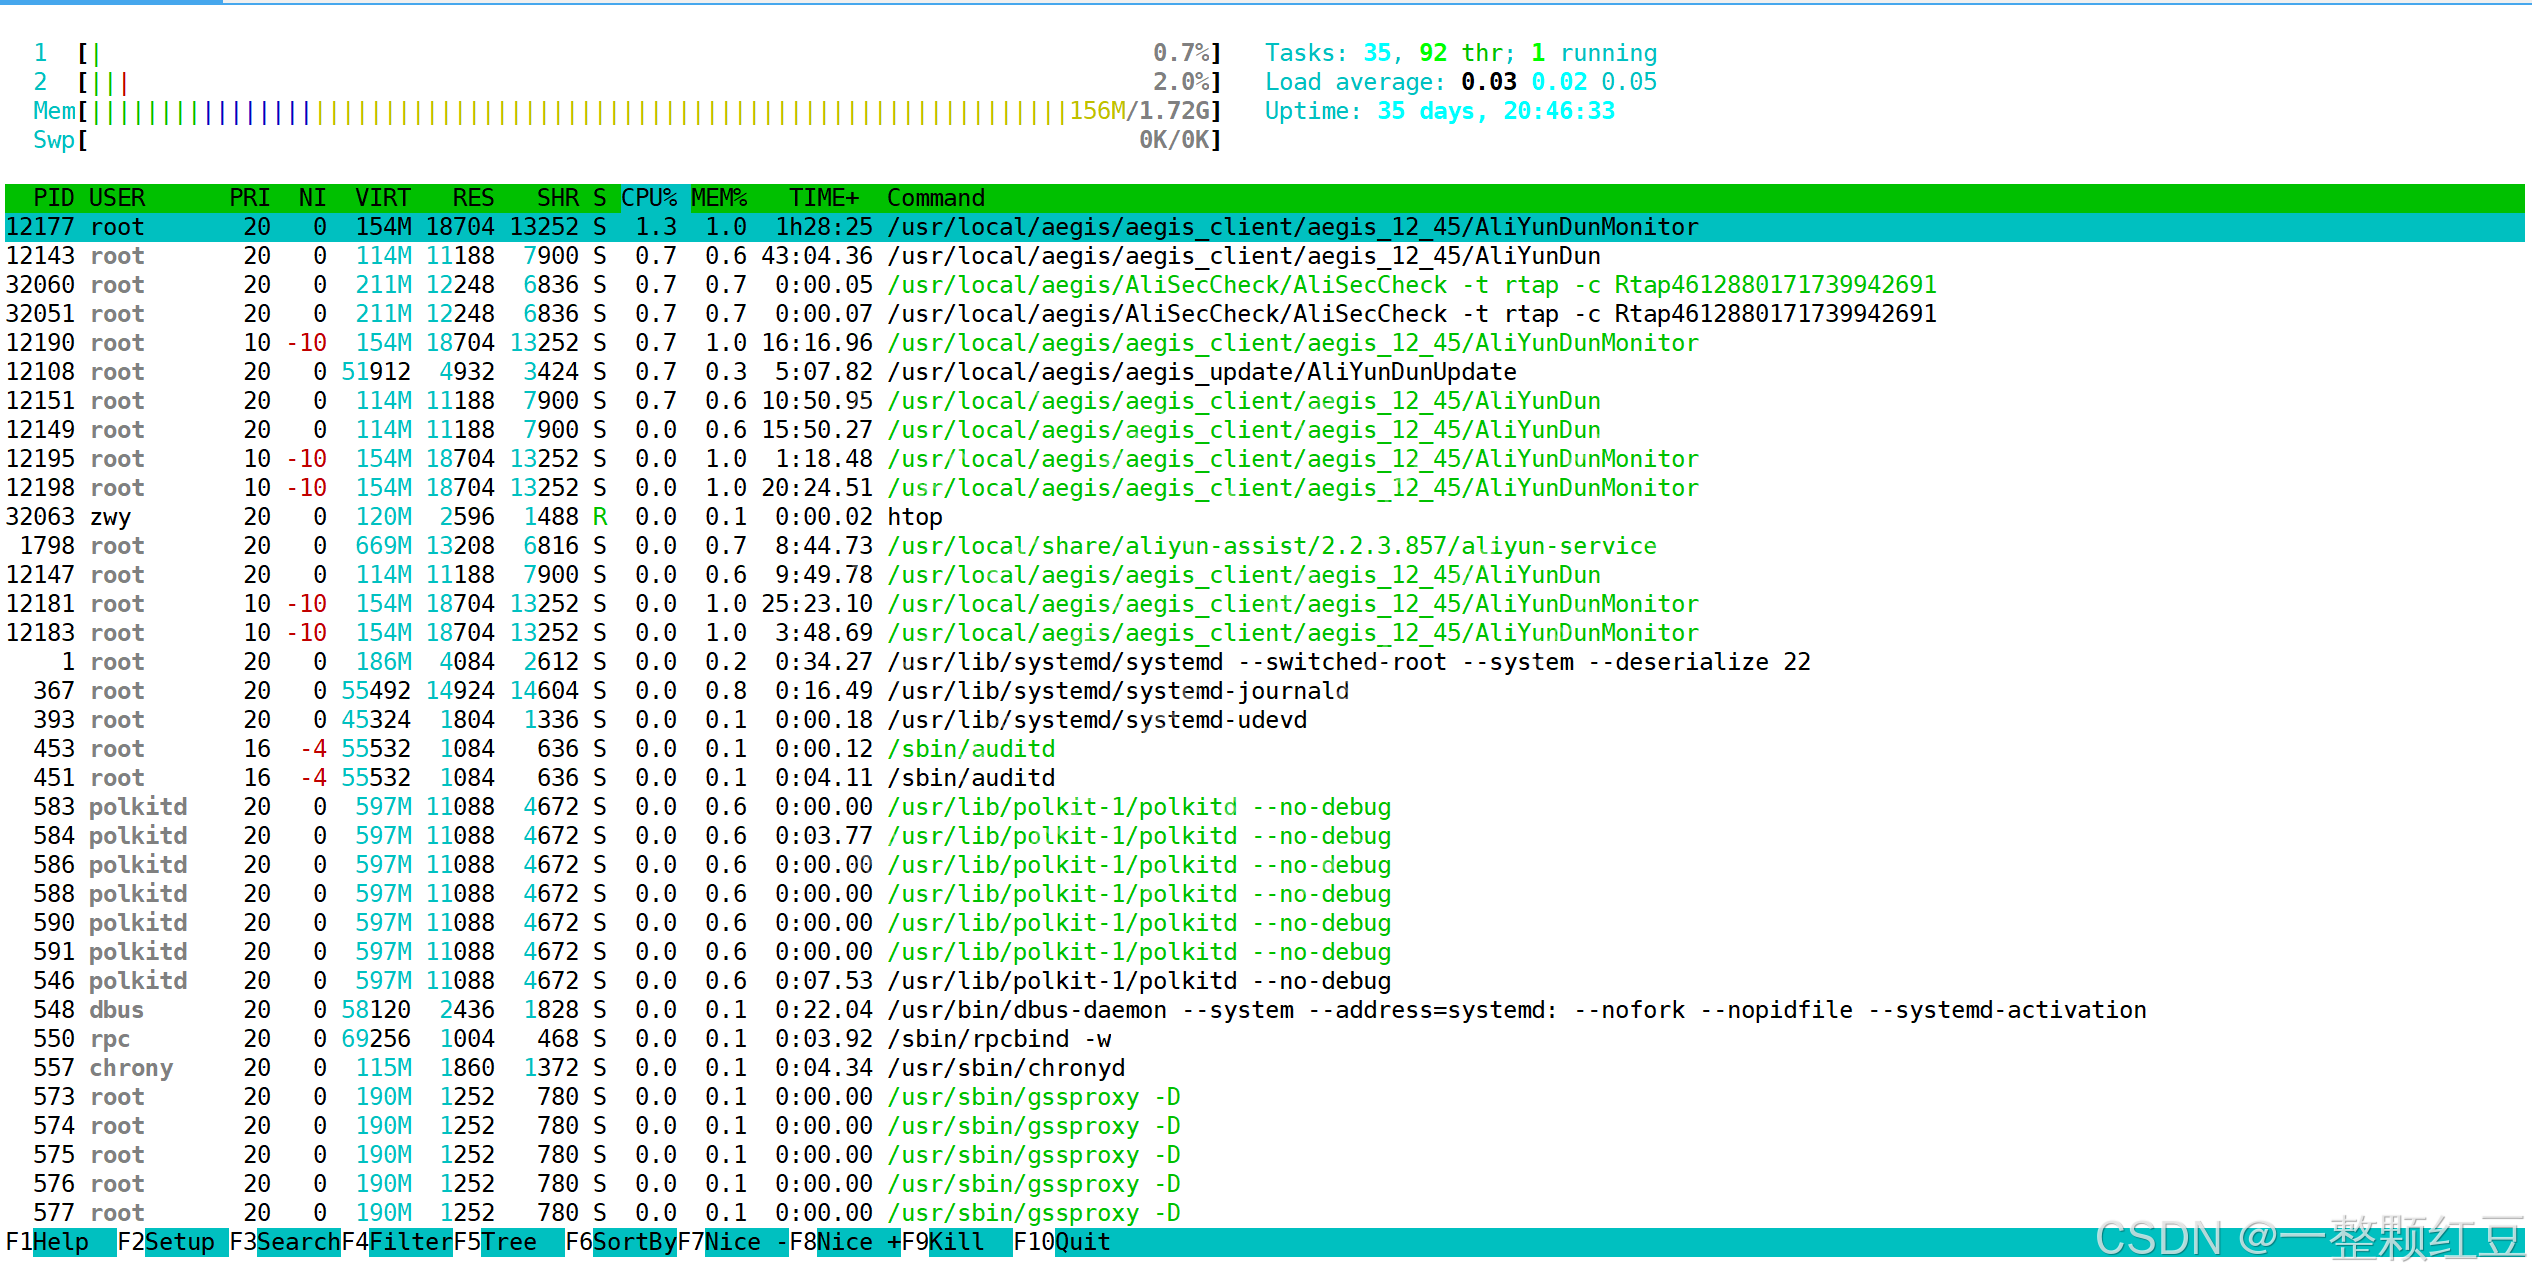Select the AliYunDunUpdate process row
This screenshot has height=1279, width=2532.
[x=1200, y=372]
